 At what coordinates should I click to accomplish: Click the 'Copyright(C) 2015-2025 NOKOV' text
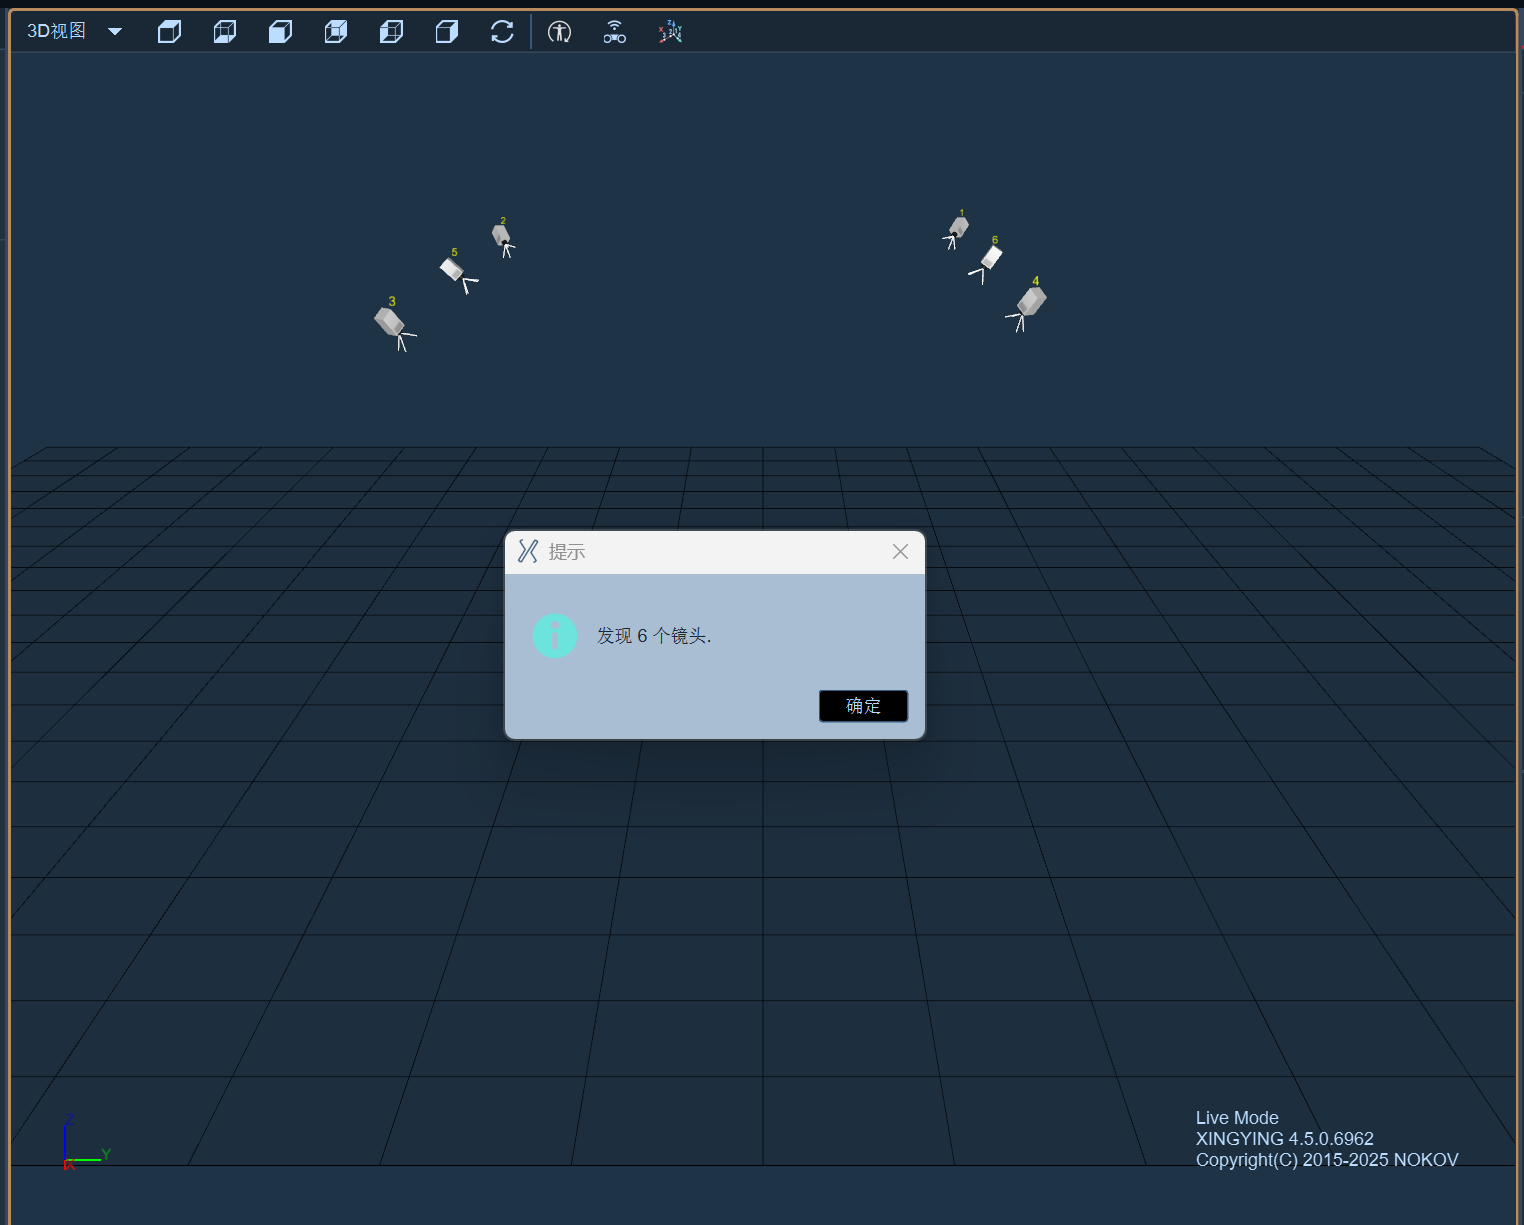[x=1327, y=1160]
